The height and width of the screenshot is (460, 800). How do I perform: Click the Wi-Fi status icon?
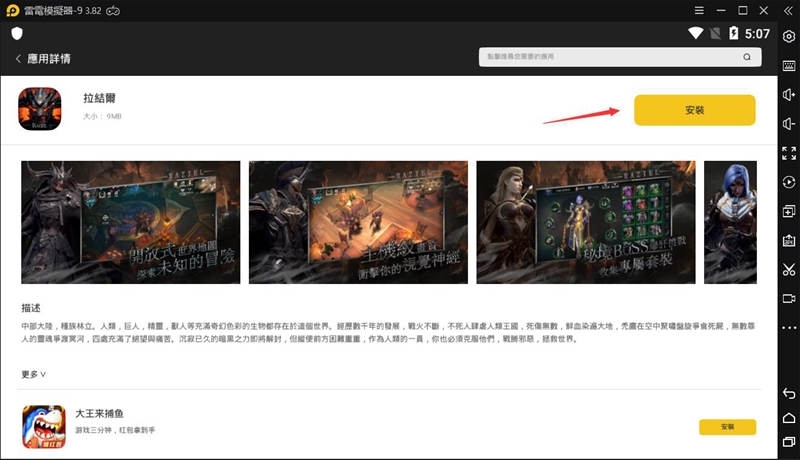coord(695,34)
